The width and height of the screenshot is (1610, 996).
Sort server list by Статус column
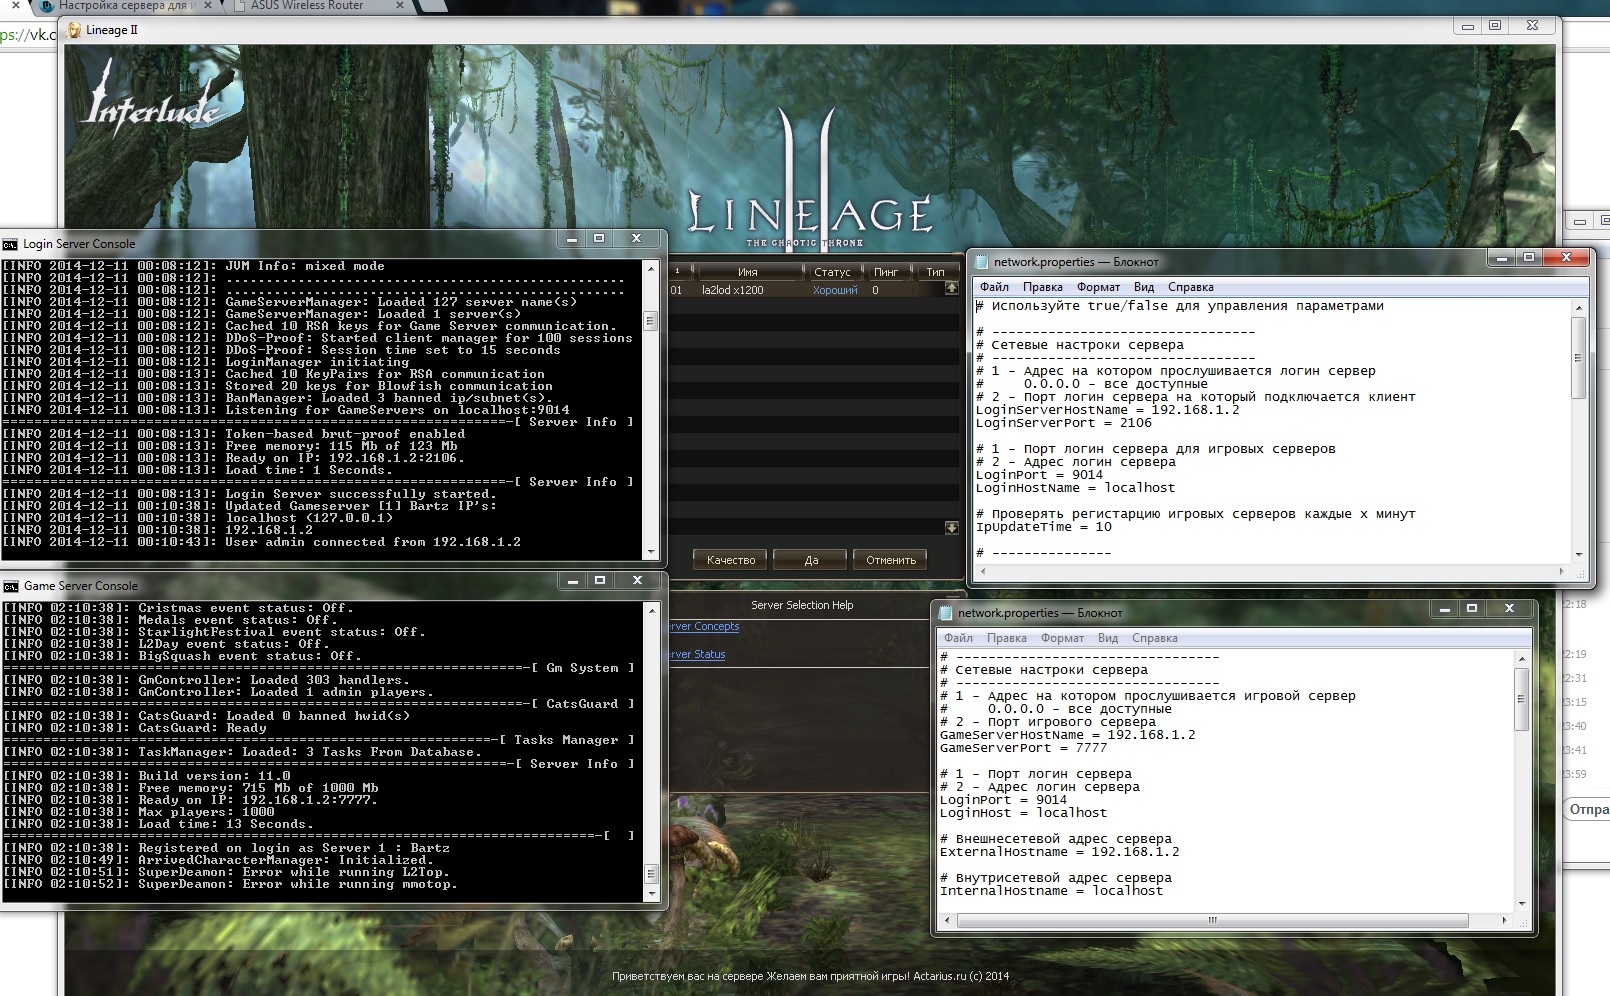point(832,272)
